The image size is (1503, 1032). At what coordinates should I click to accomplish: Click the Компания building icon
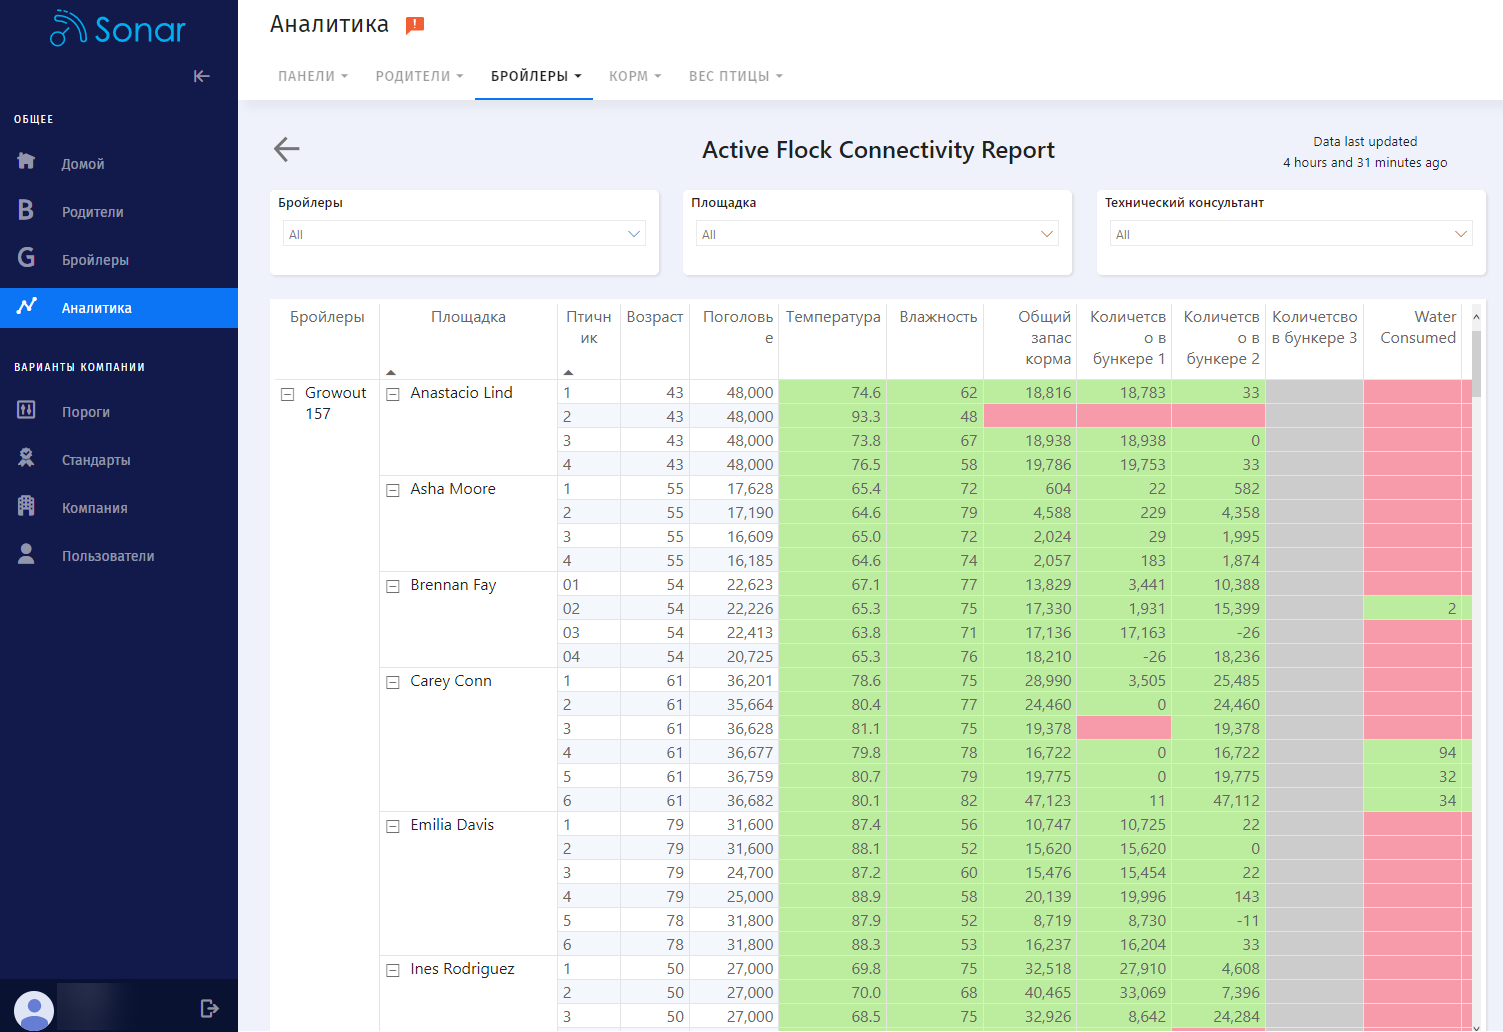tap(26, 506)
